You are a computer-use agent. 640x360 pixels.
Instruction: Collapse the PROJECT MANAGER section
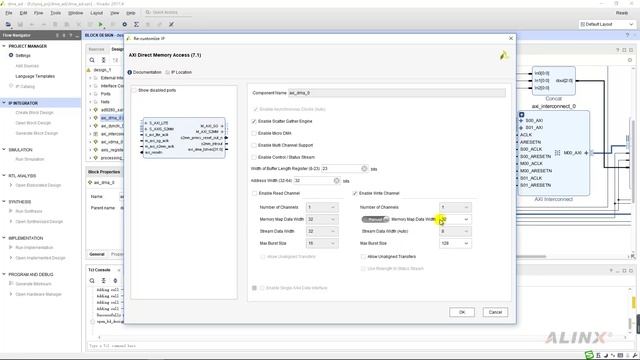pos(4,46)
